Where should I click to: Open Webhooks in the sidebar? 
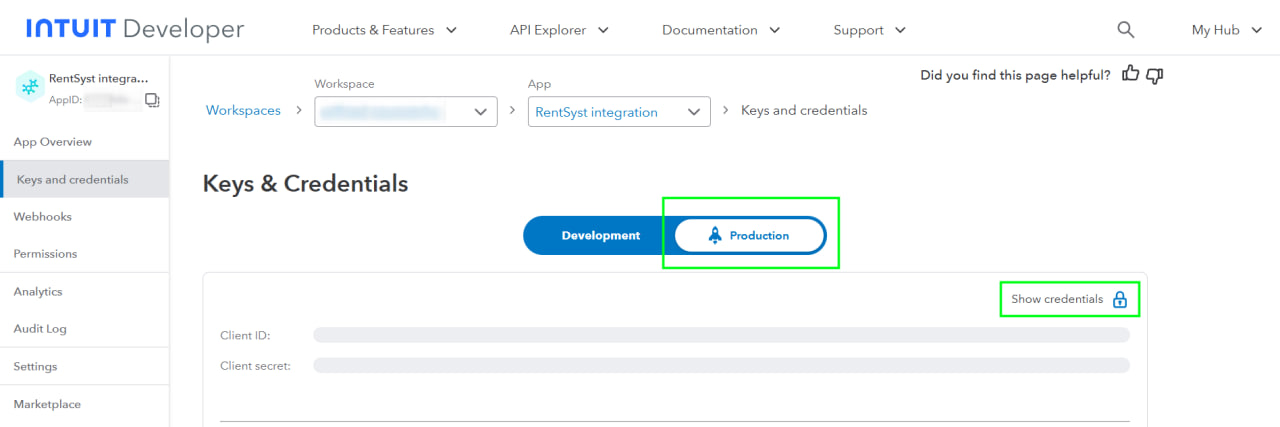[x=43, y=217]
